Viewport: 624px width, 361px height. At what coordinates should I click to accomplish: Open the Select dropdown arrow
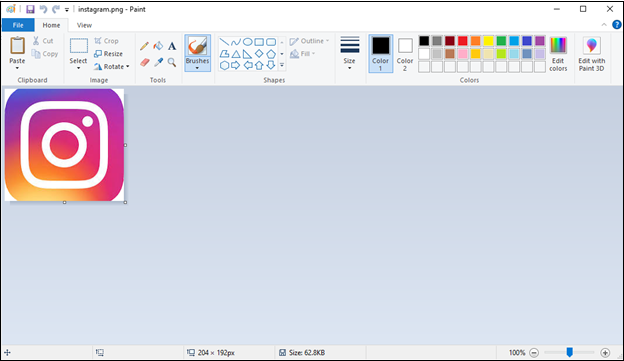[x=78, y=68]
